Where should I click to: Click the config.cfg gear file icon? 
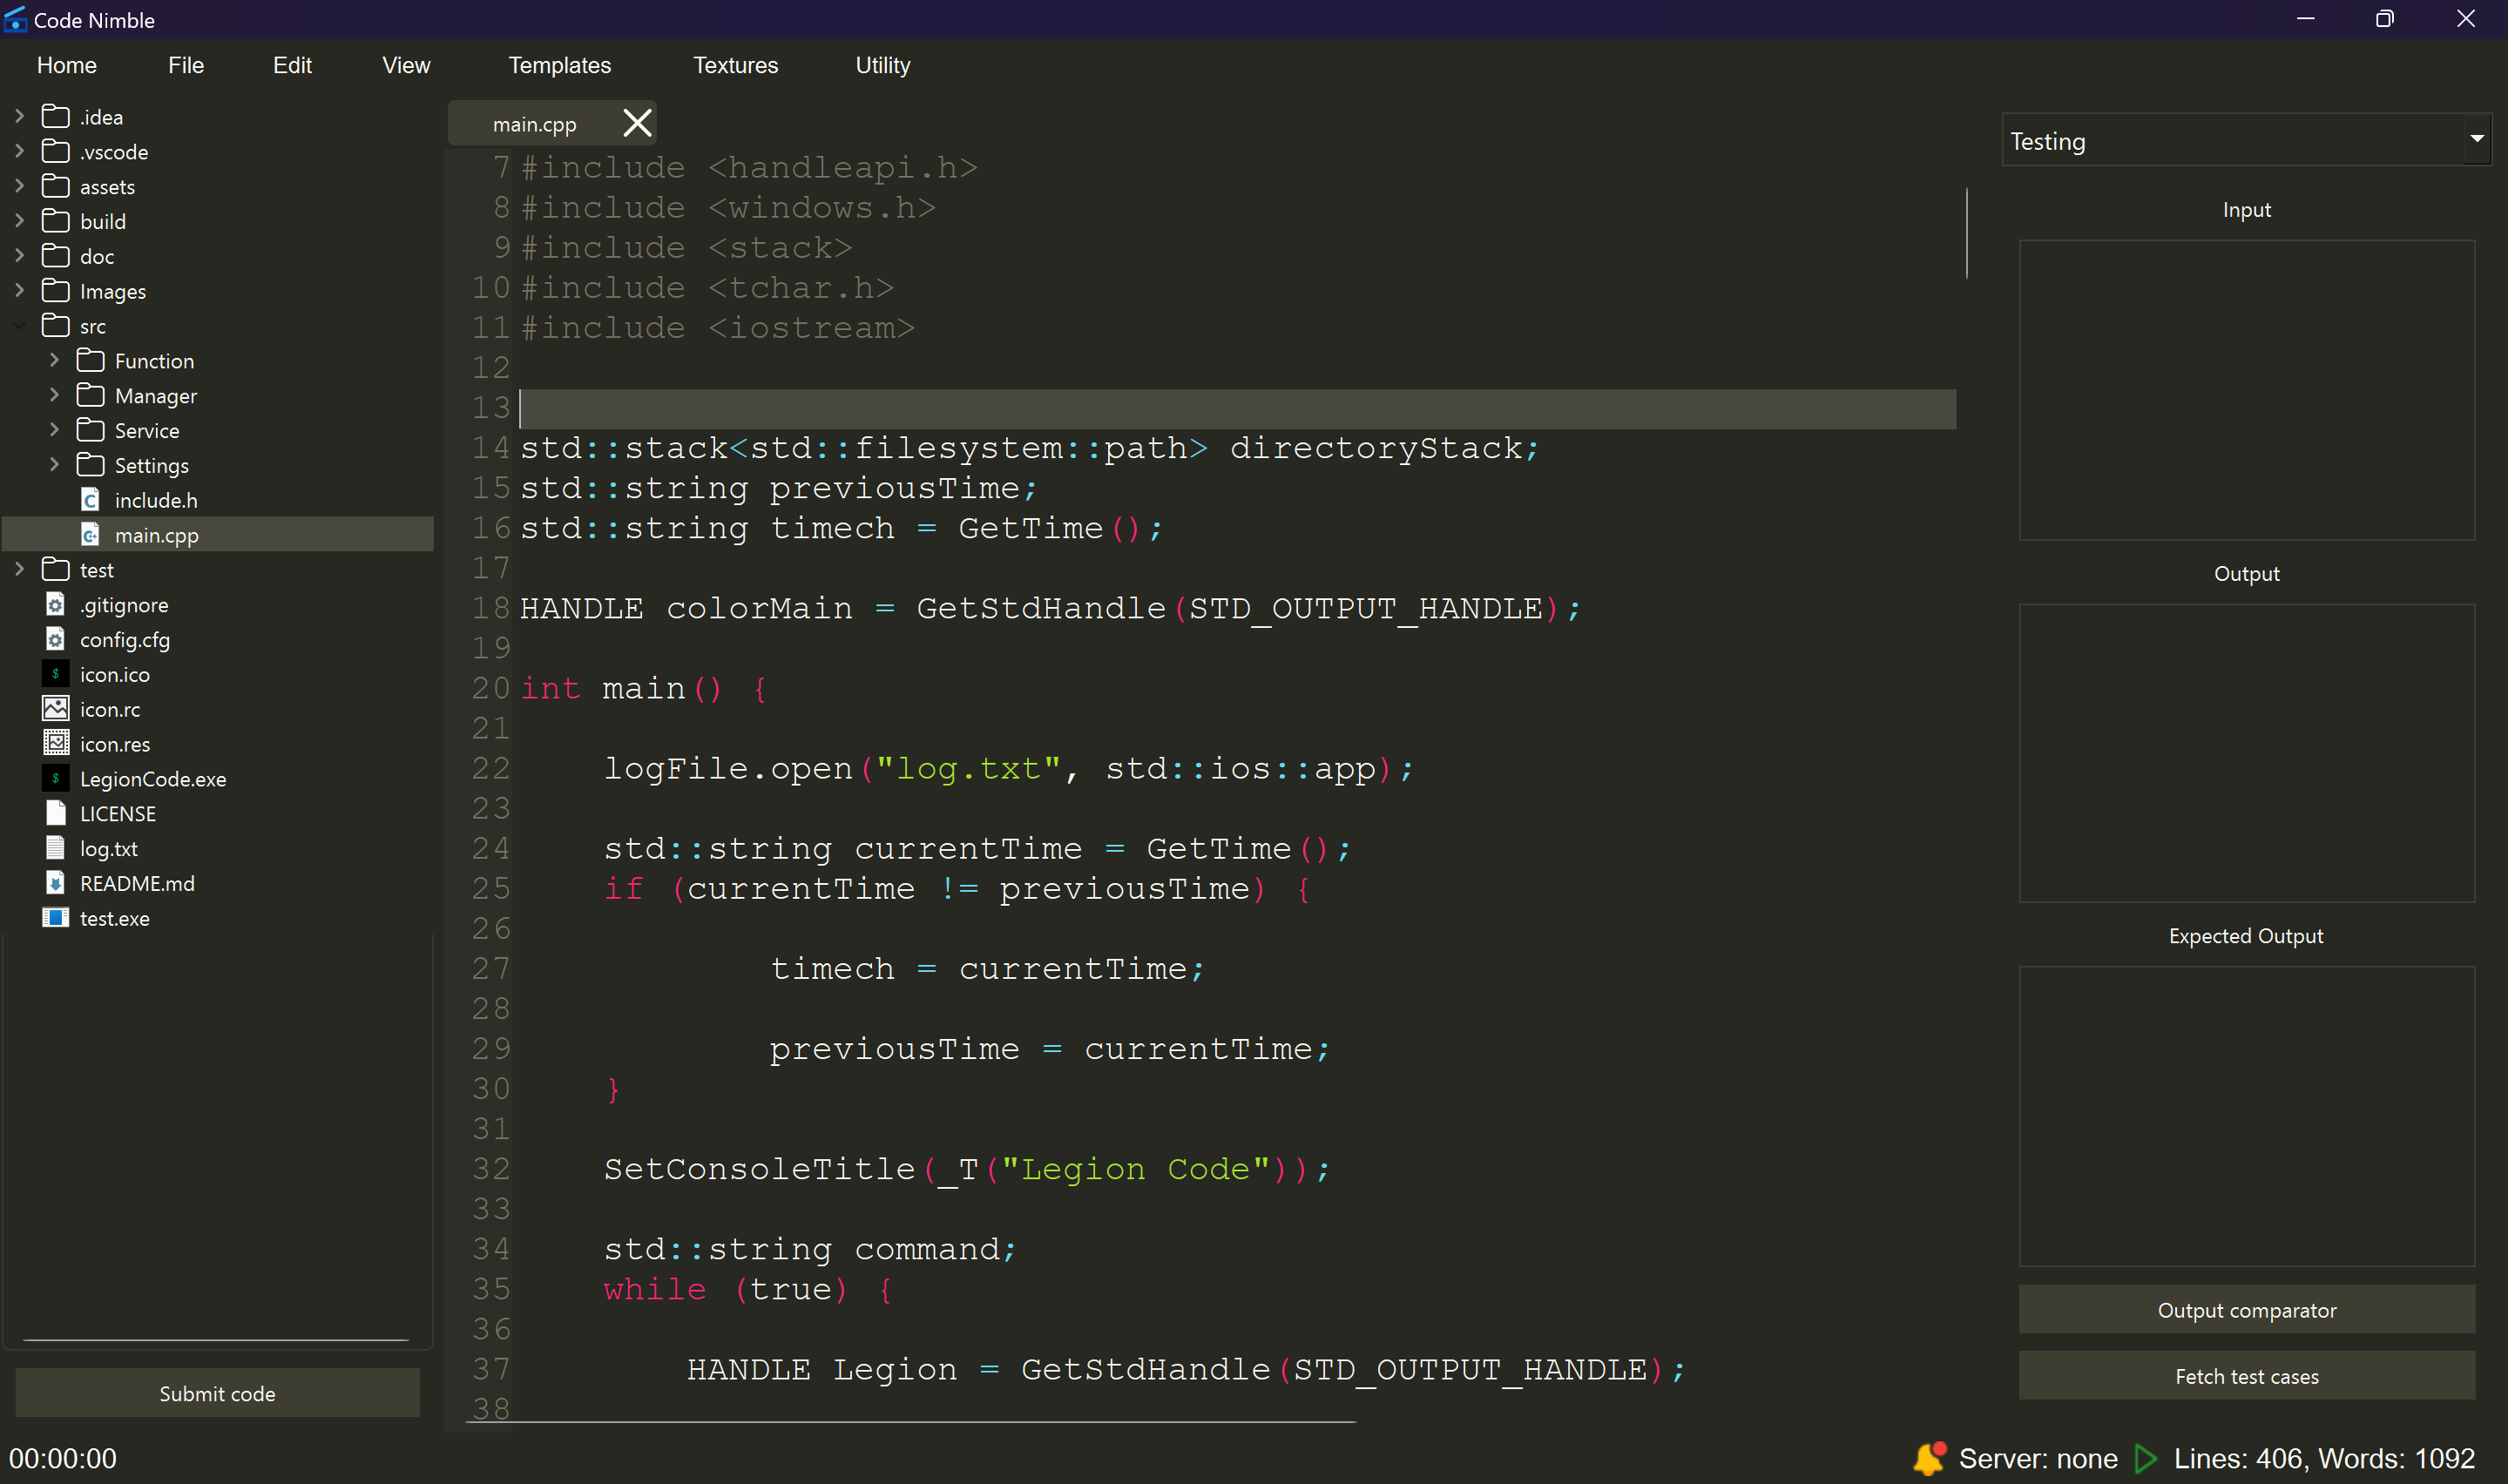pos(56,639)
